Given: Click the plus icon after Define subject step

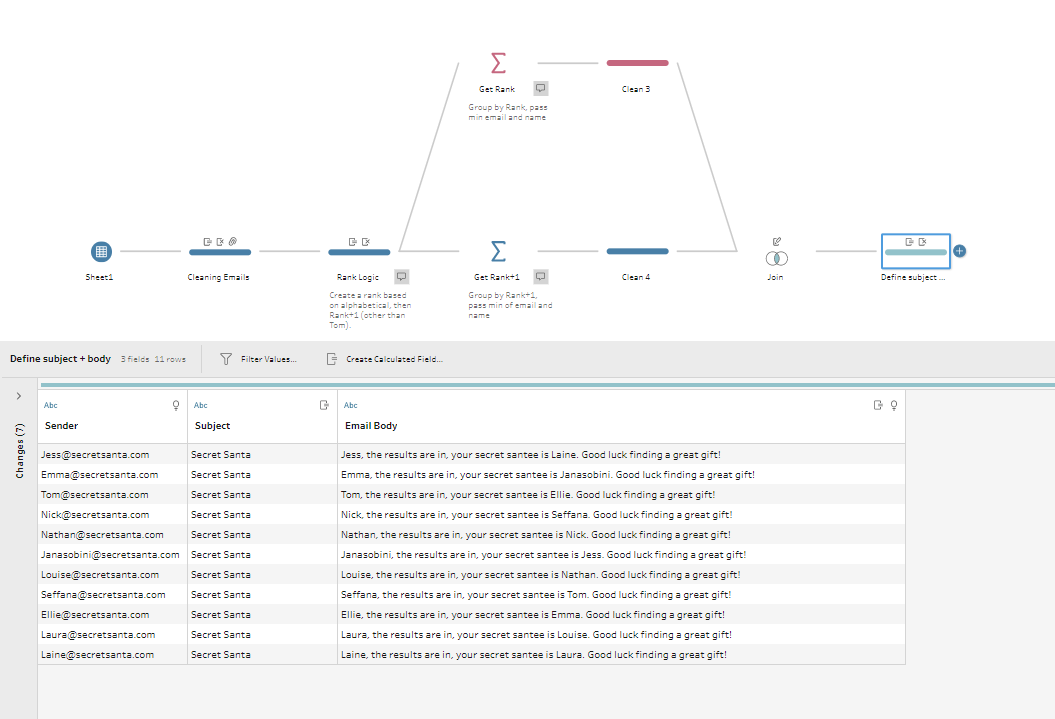Looking at the screenshot, I should [959, 251].
